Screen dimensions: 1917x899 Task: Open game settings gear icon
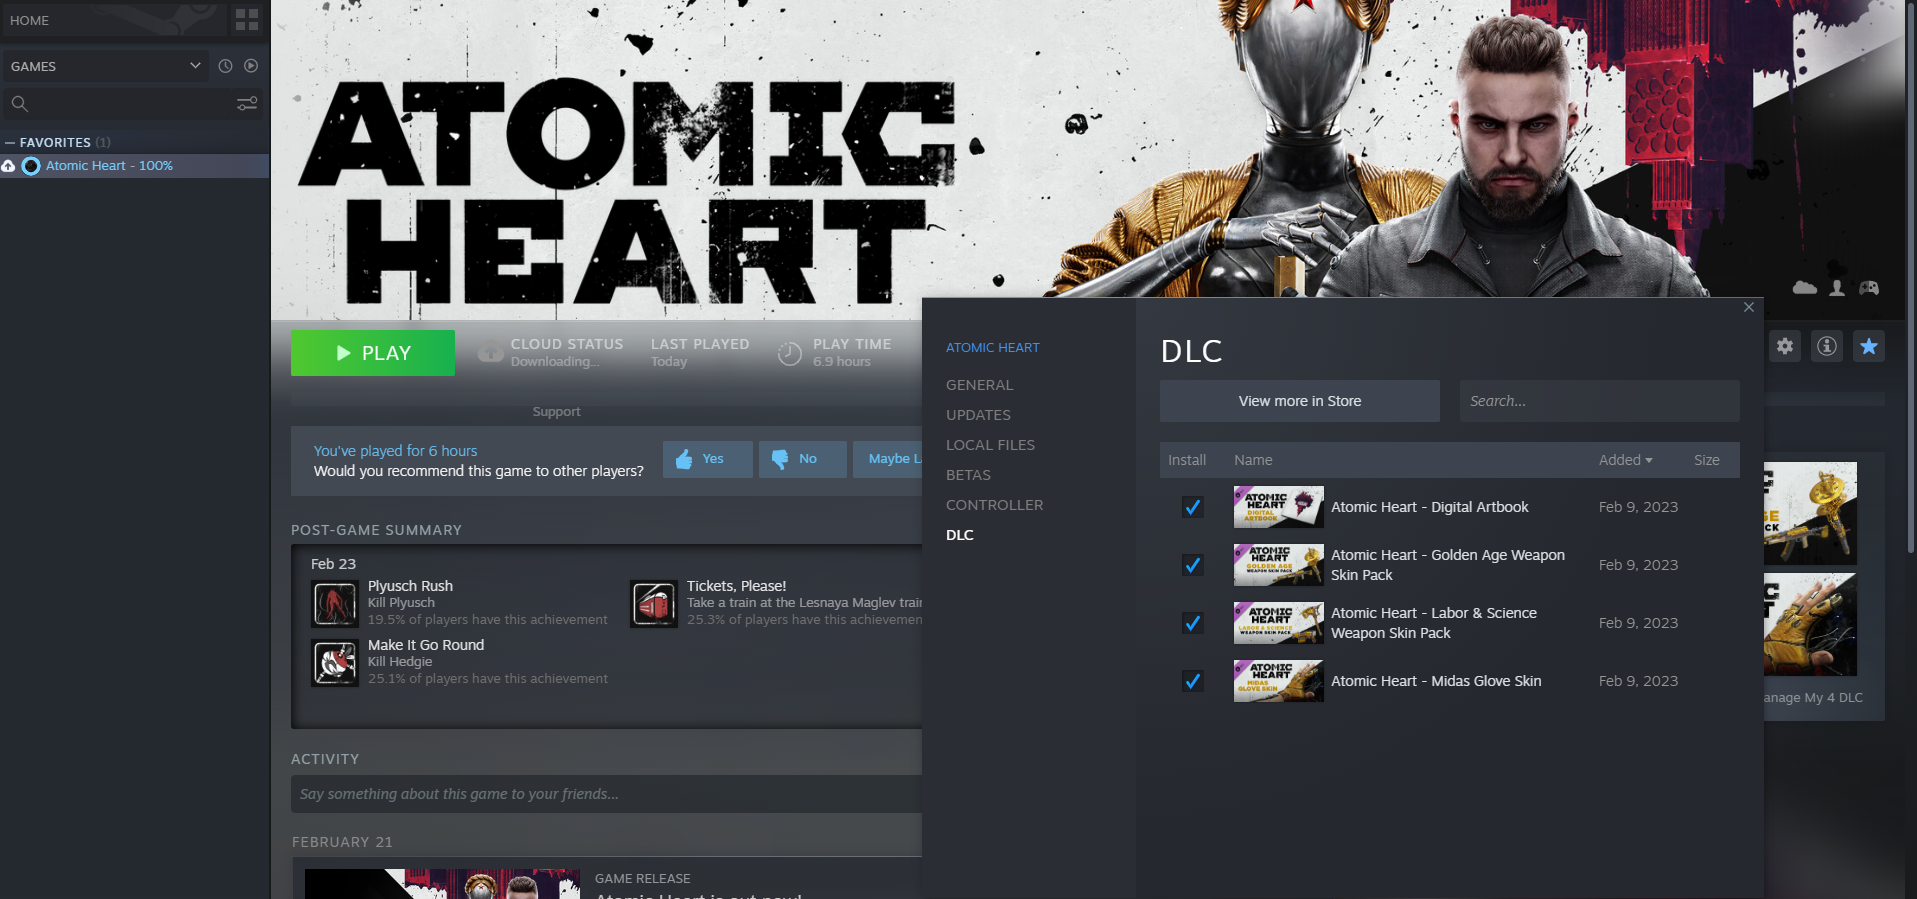point(1785,346)
